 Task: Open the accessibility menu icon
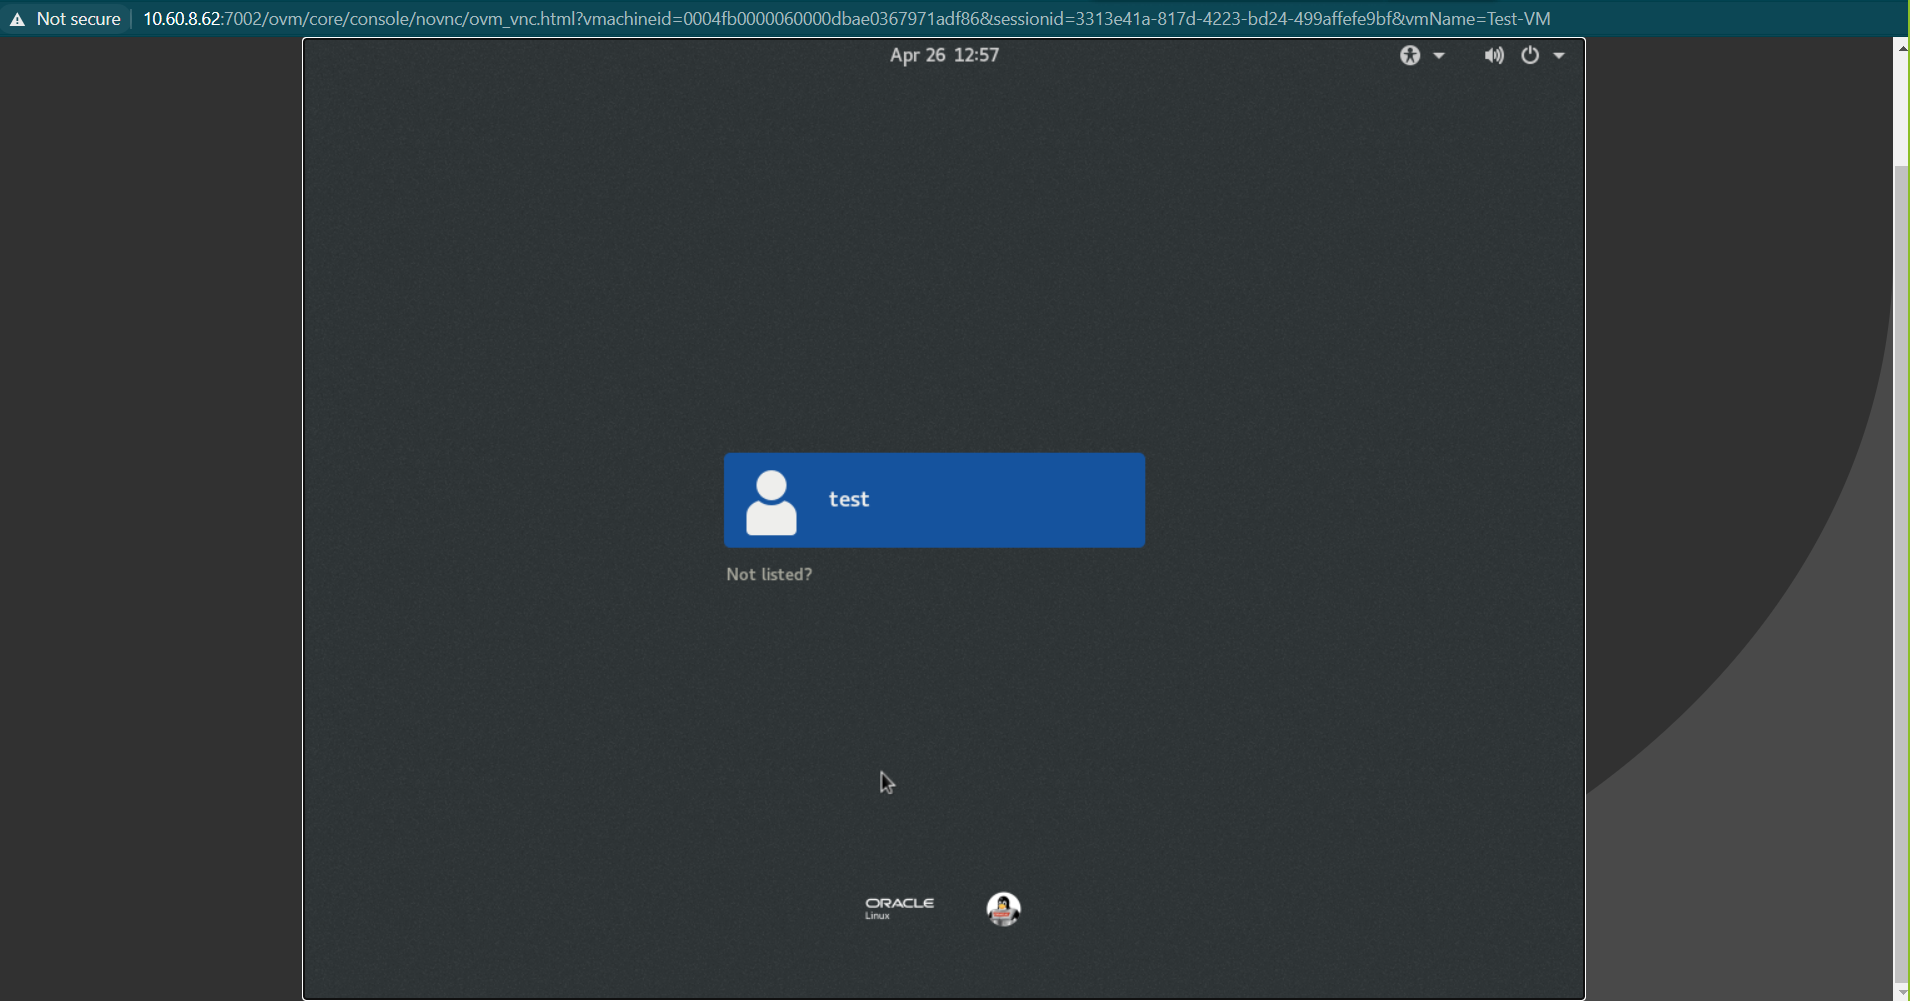(1409, 56)
